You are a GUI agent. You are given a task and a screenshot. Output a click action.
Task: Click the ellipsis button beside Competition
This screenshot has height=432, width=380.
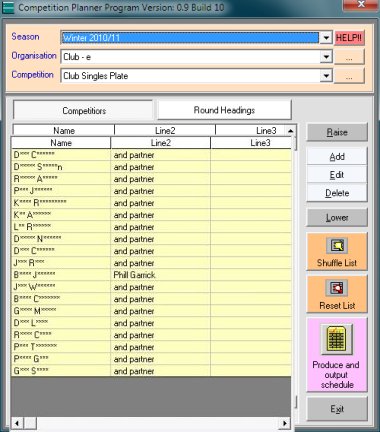(349, 76)
